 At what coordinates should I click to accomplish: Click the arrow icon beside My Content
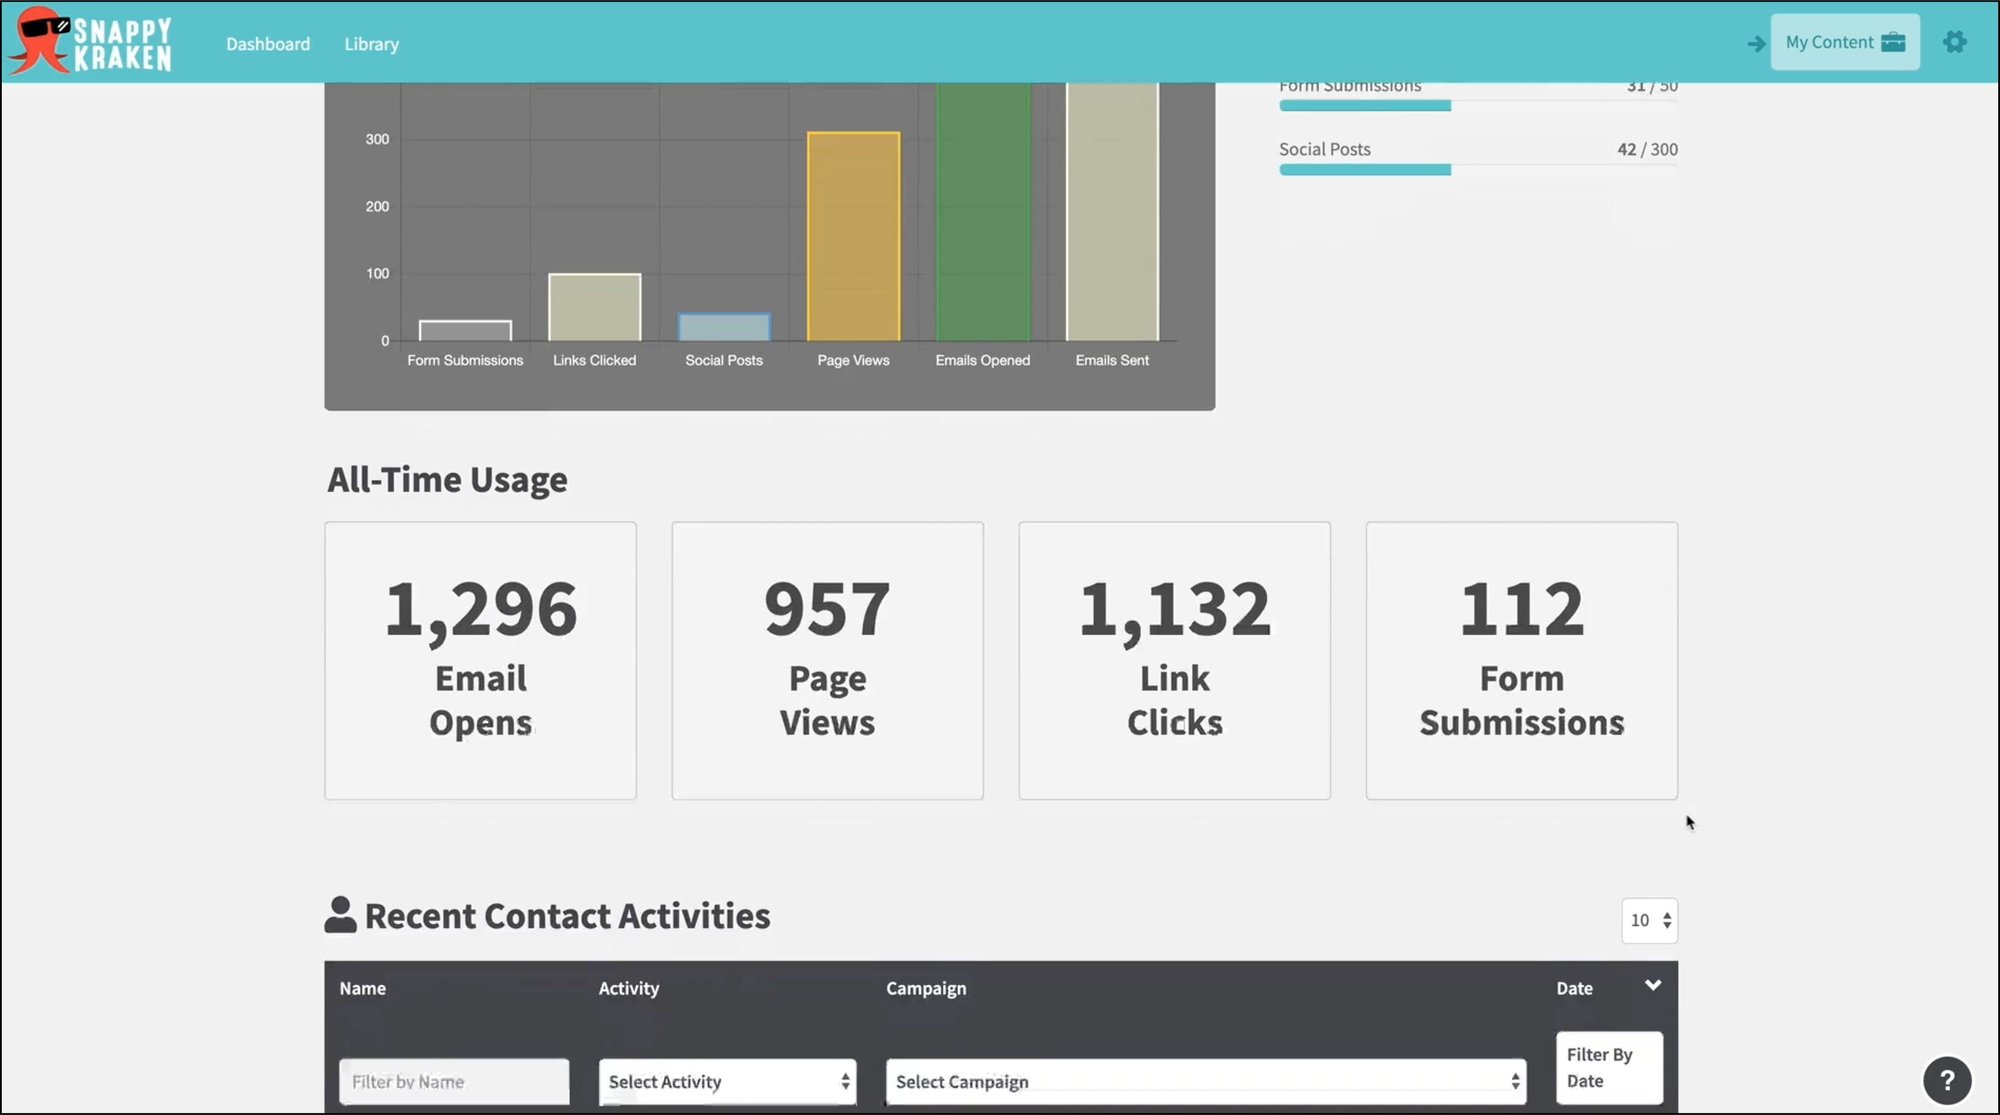[x=1756, y=43]
